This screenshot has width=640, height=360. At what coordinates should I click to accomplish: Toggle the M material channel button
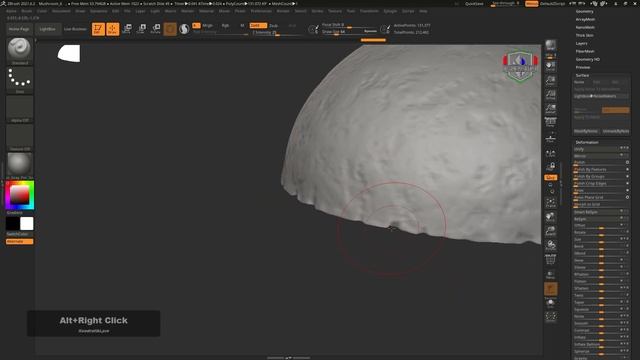click(x=242, y=25)
